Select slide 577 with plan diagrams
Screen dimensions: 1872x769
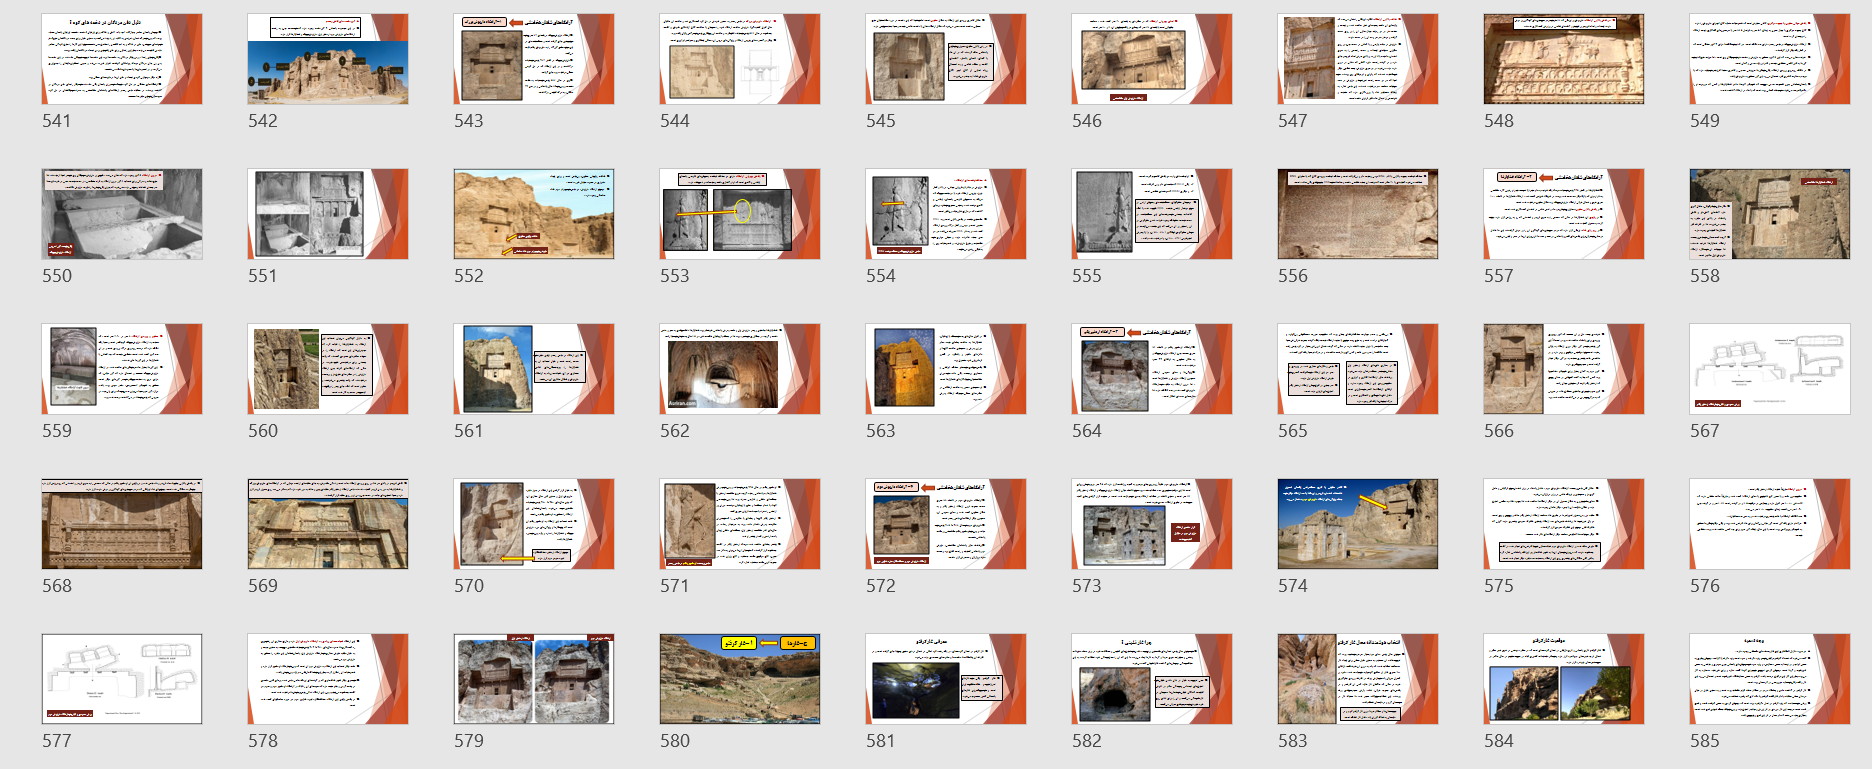click(122, 679)
